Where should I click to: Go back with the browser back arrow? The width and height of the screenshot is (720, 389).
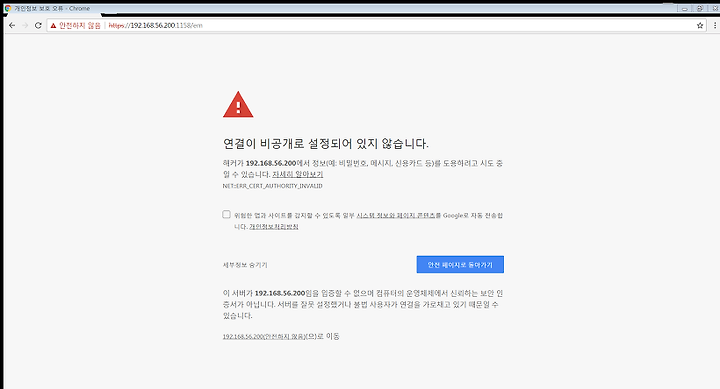pos(12,26)
